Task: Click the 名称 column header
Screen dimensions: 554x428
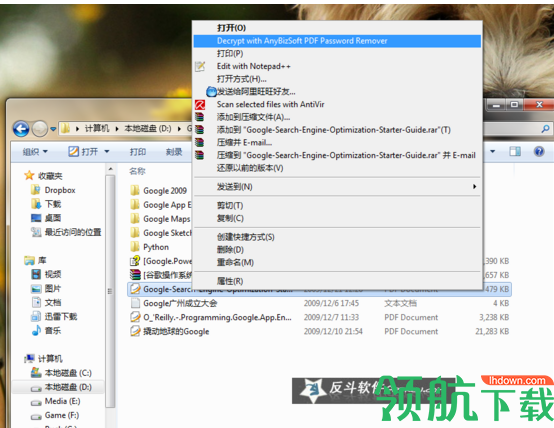Action: point(137,171)
